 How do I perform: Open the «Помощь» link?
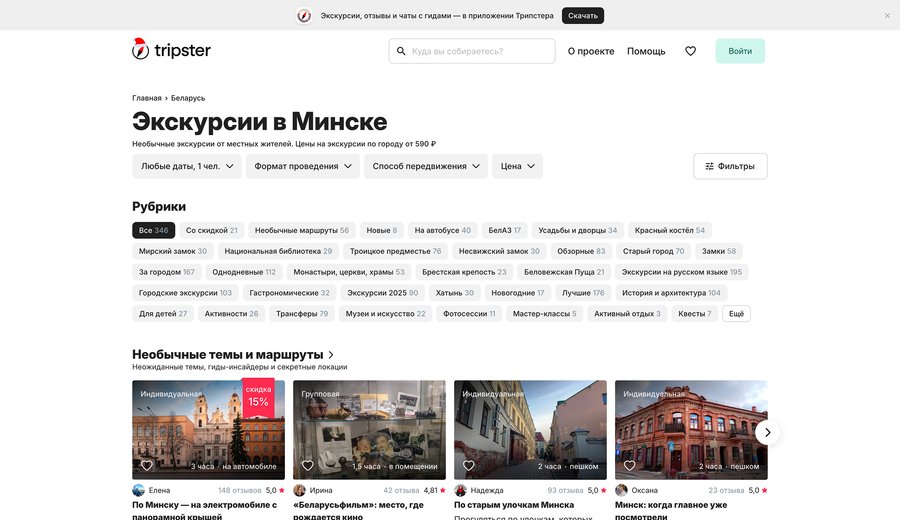tap(646, 51)
